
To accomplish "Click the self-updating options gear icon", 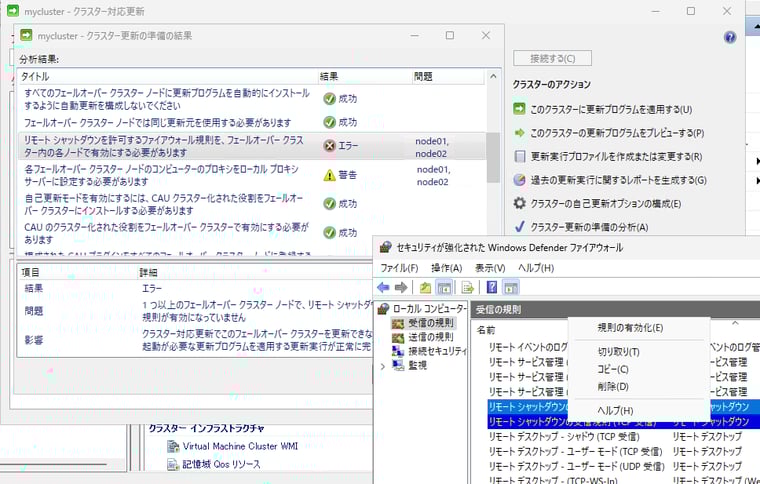I will 519,203.
